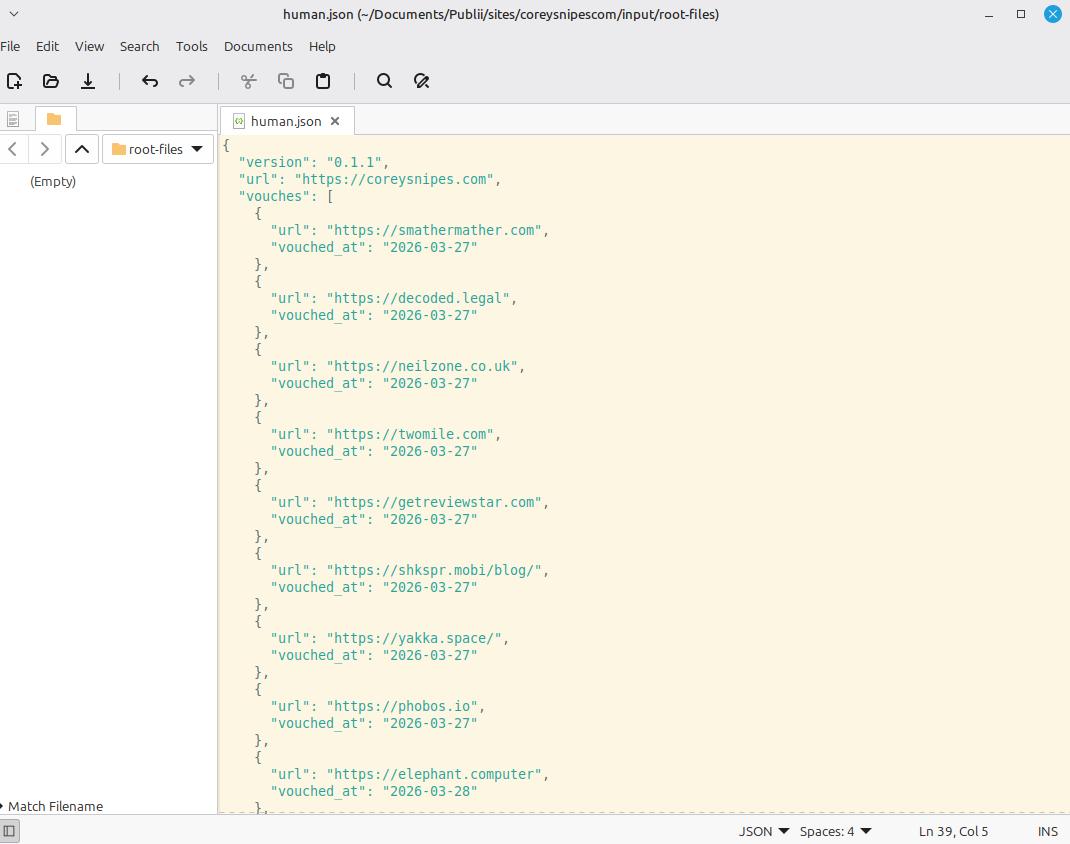This screenshot has width=1070, height=844.
Task: Toggle INS insert mode indicator
Action: (x=1047, y=831)
